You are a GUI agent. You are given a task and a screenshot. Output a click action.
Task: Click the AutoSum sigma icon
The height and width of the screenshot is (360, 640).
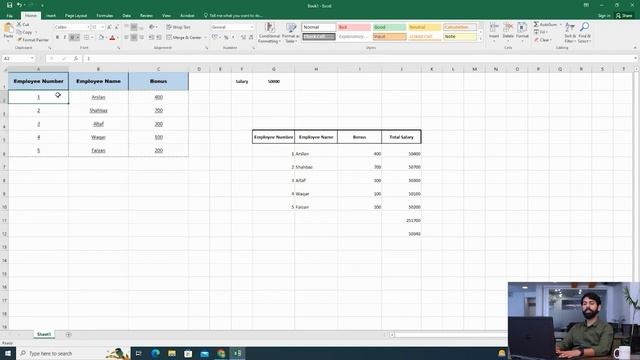536,24
